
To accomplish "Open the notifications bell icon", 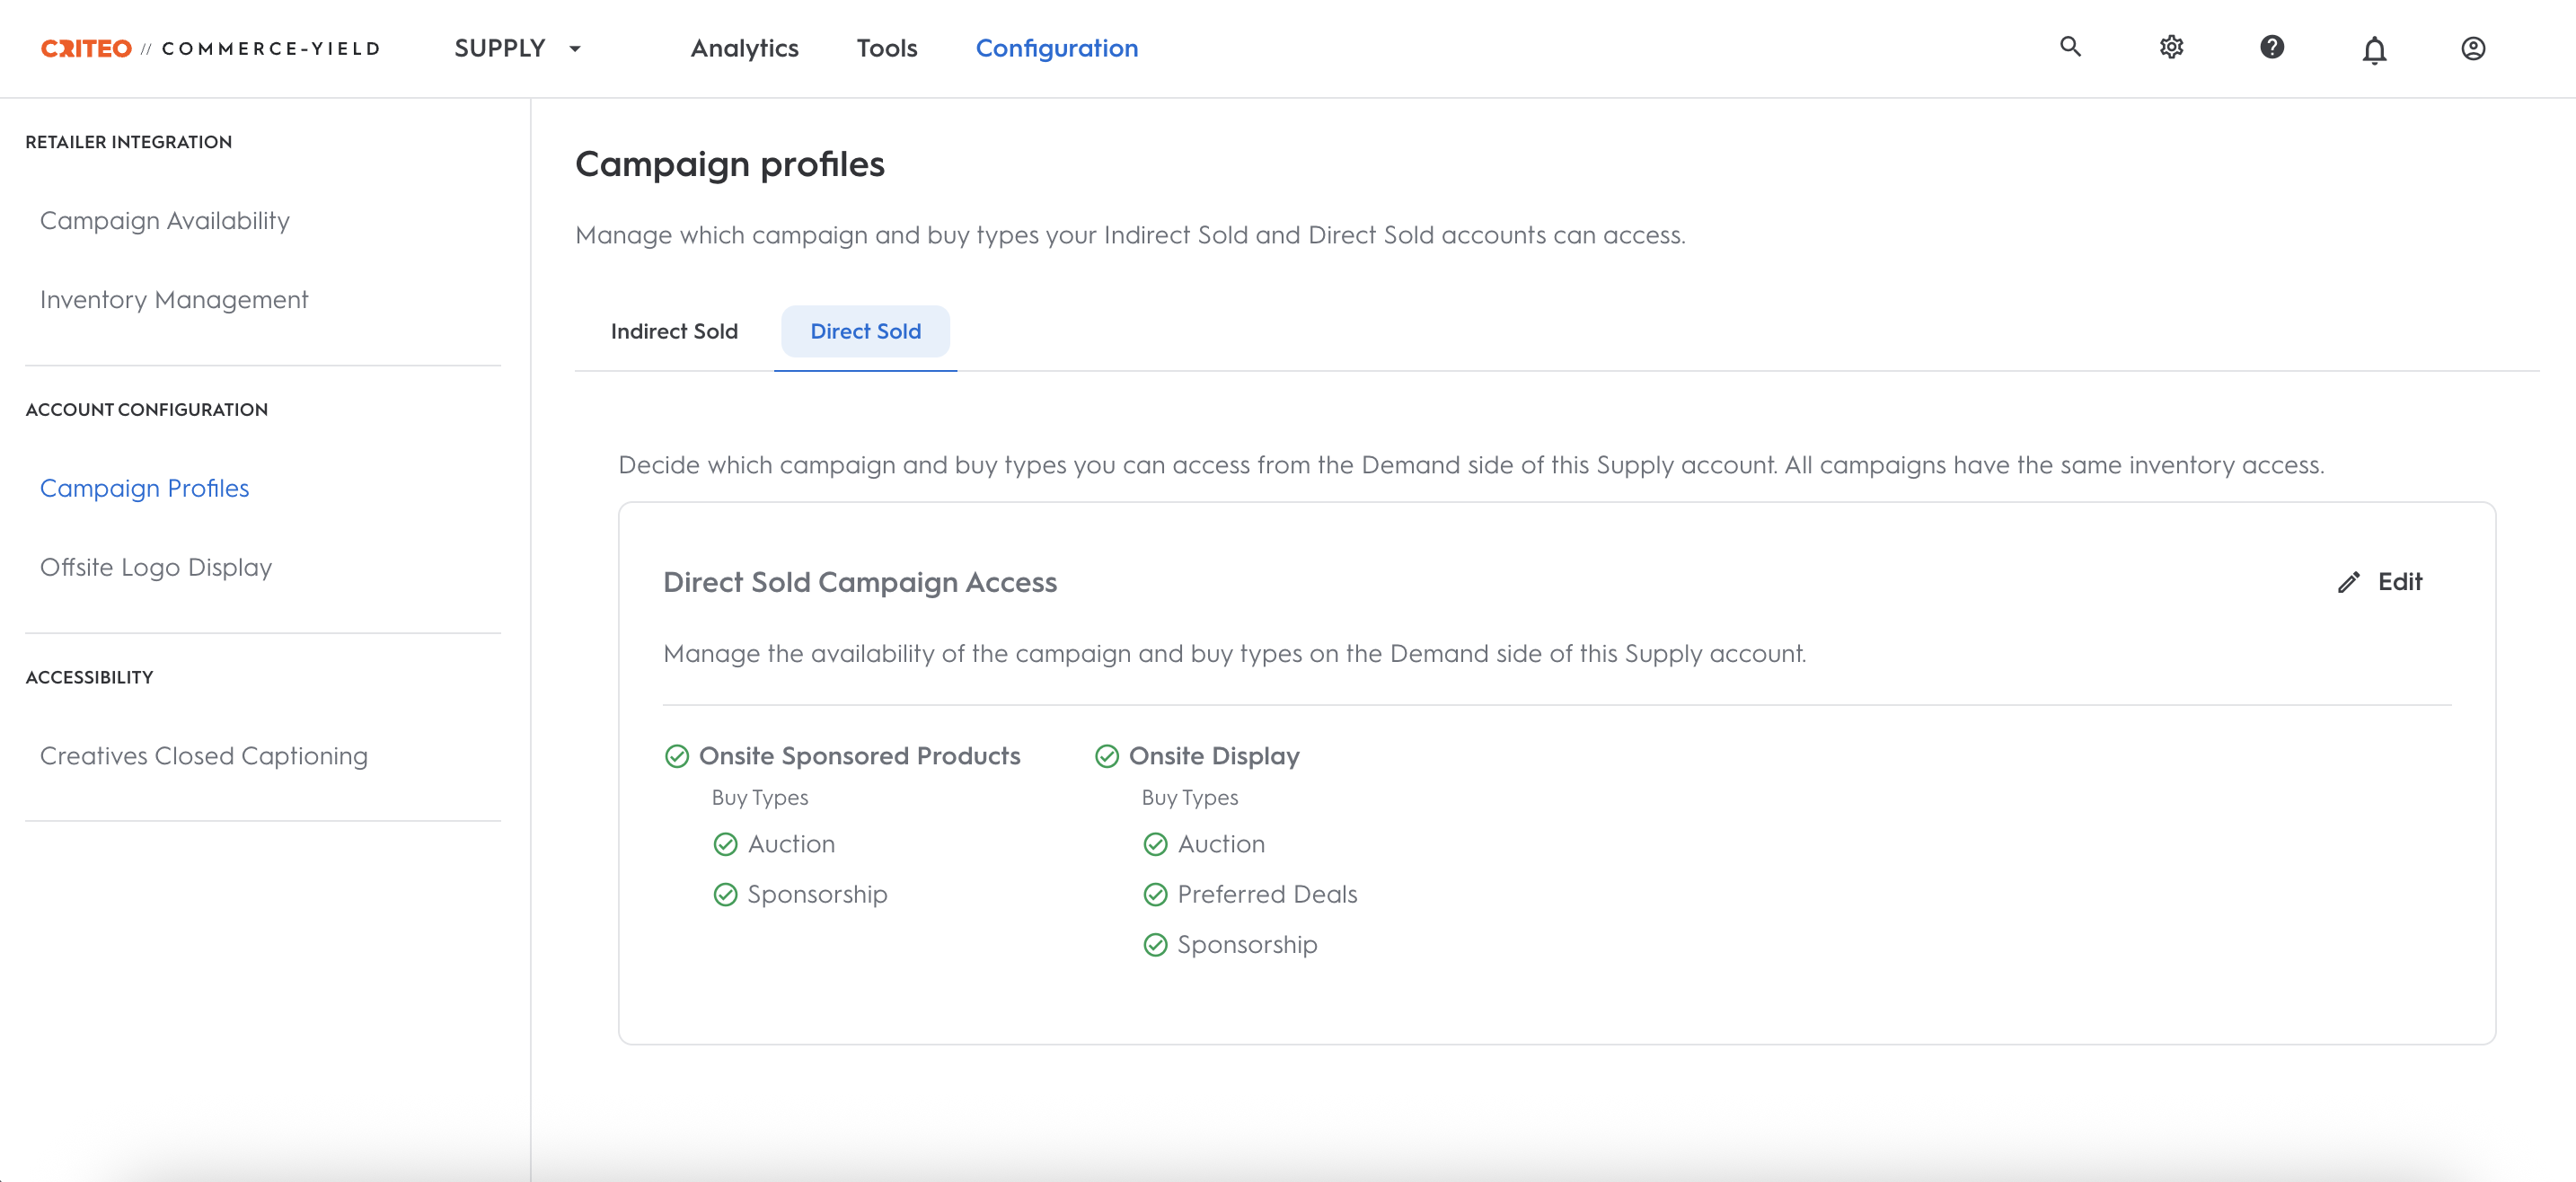I will tap(2374, 49).
